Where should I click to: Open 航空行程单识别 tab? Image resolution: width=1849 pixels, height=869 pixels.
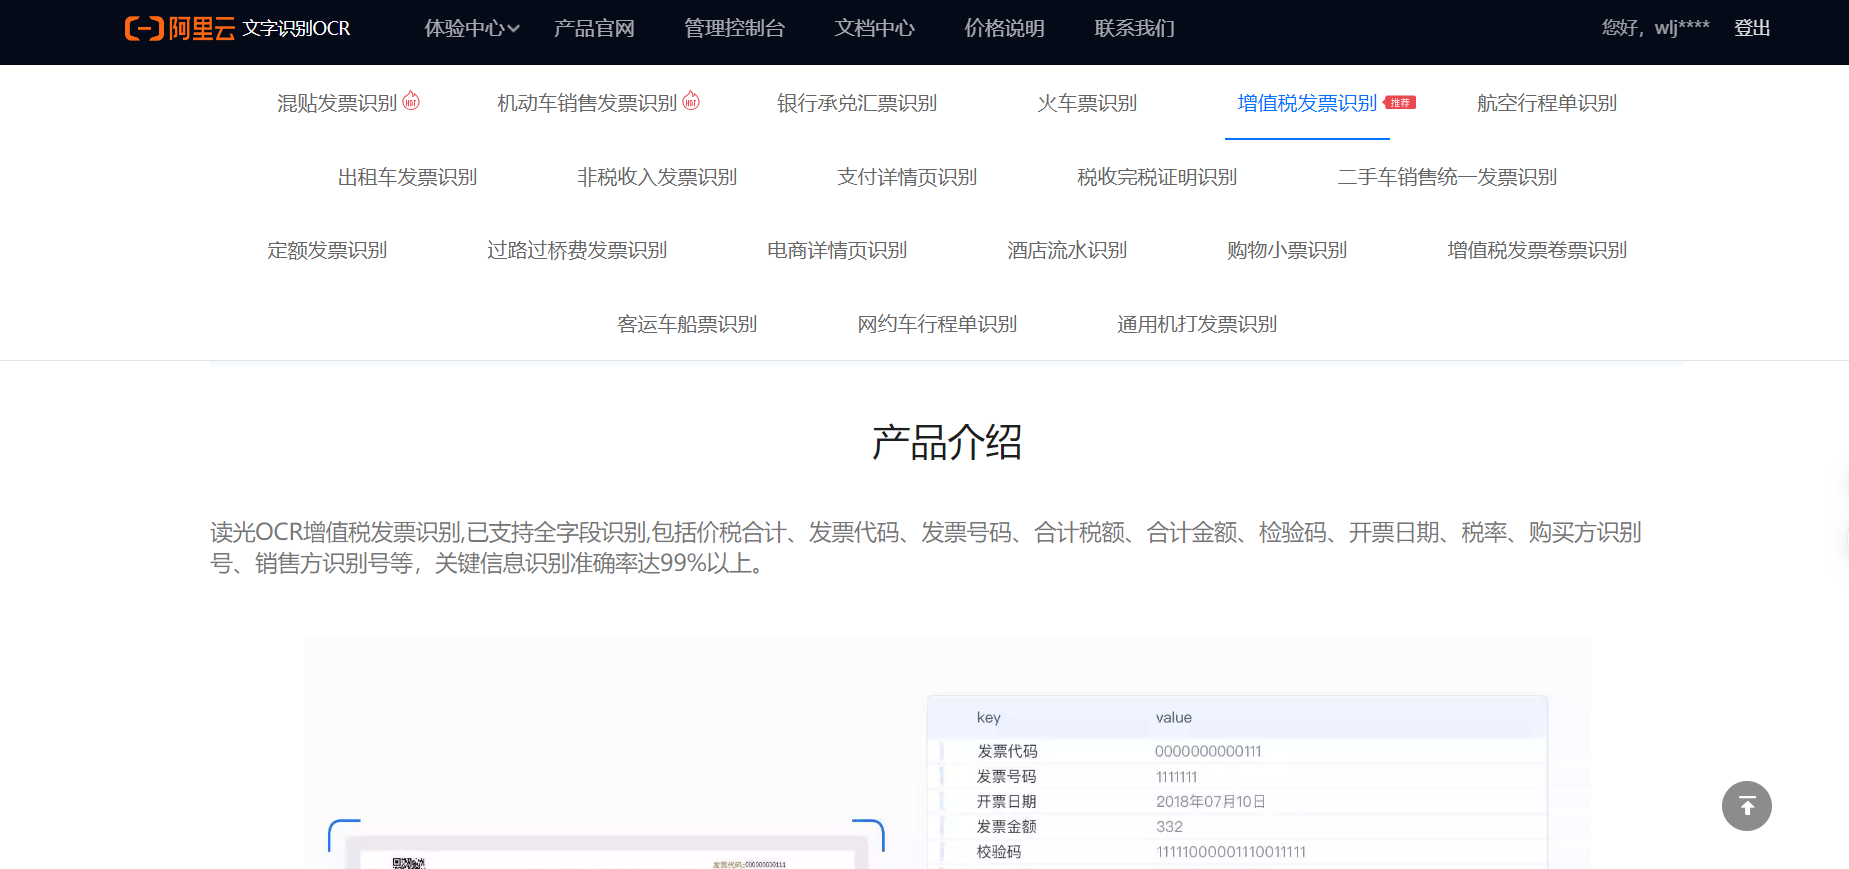click(x=1547, y=103)
